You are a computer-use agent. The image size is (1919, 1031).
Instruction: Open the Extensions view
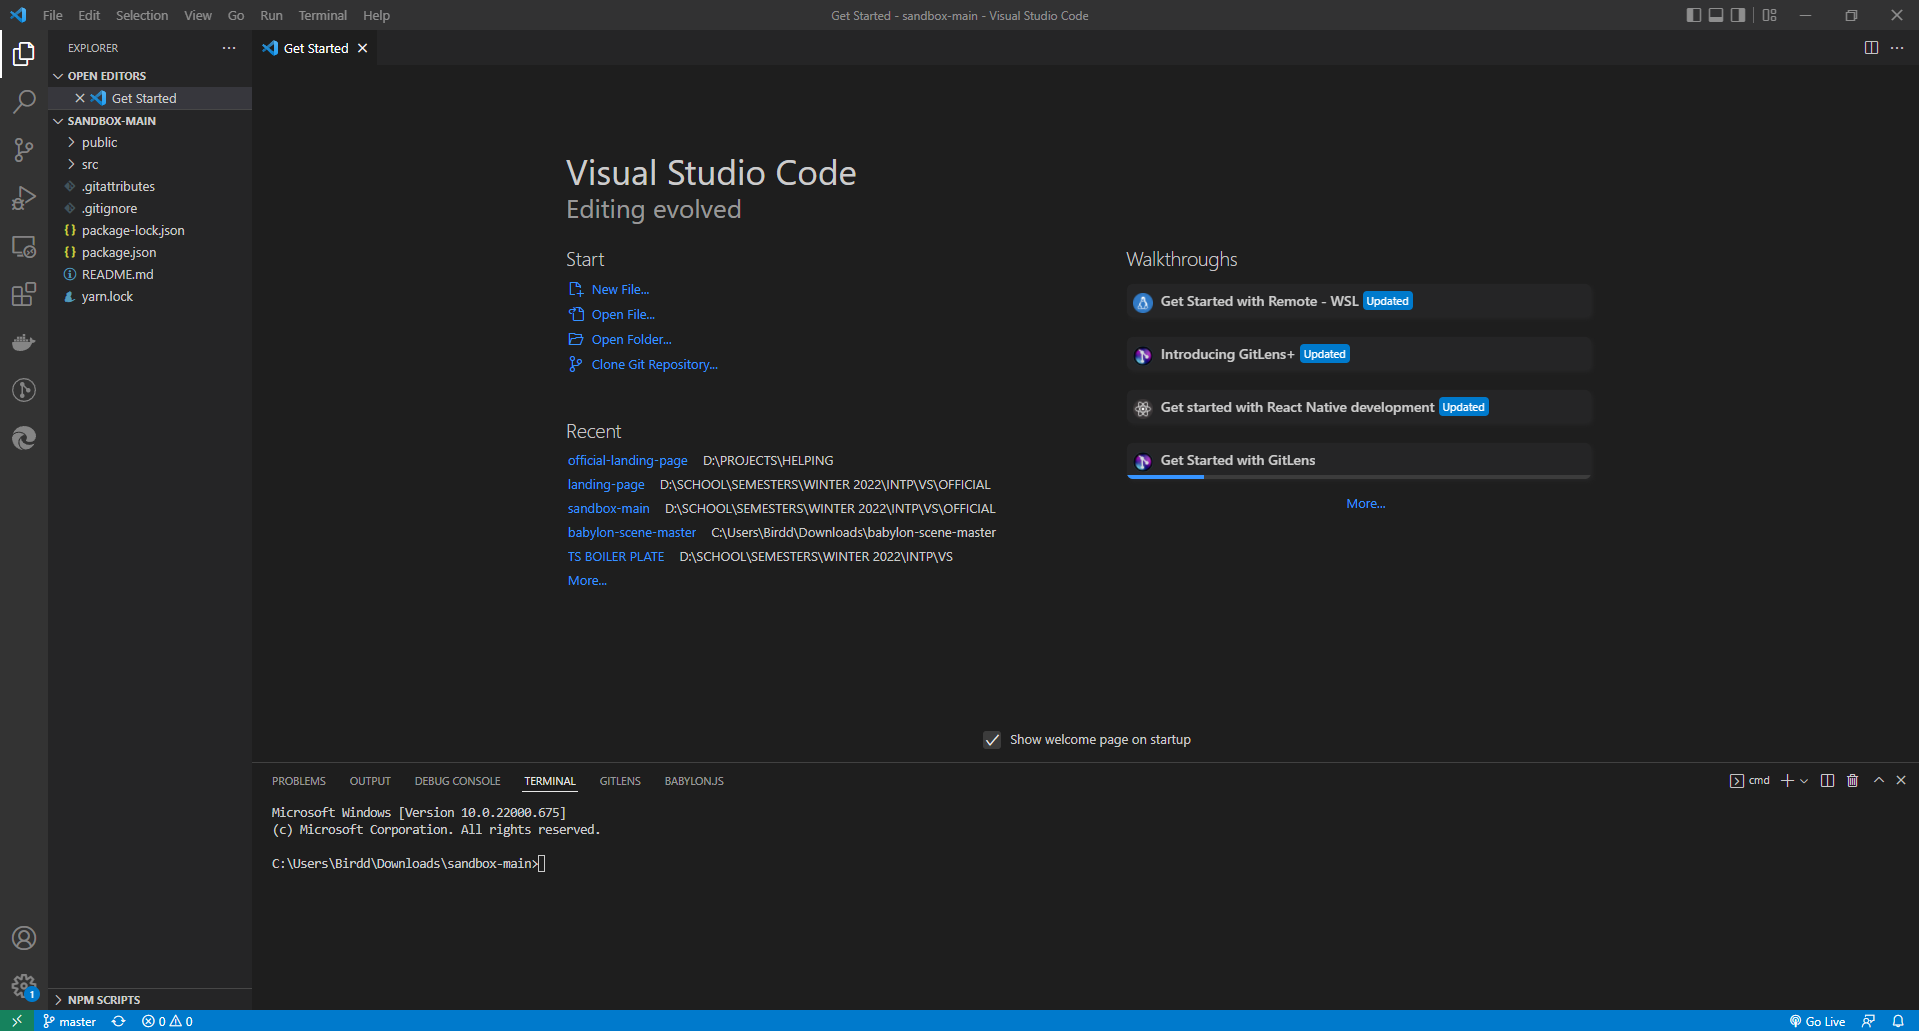(24, 294)
